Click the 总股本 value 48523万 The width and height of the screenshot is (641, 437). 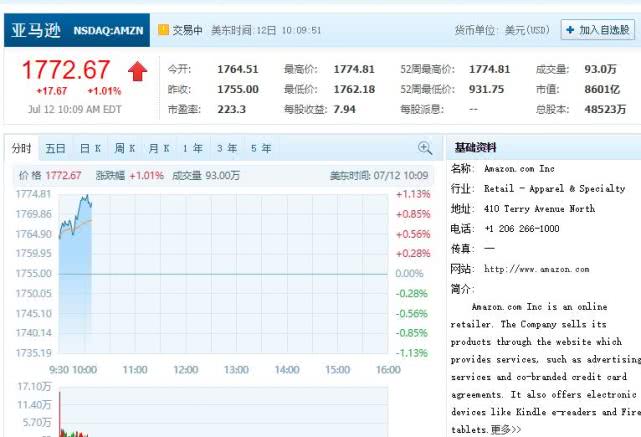[x=605, y=109]
